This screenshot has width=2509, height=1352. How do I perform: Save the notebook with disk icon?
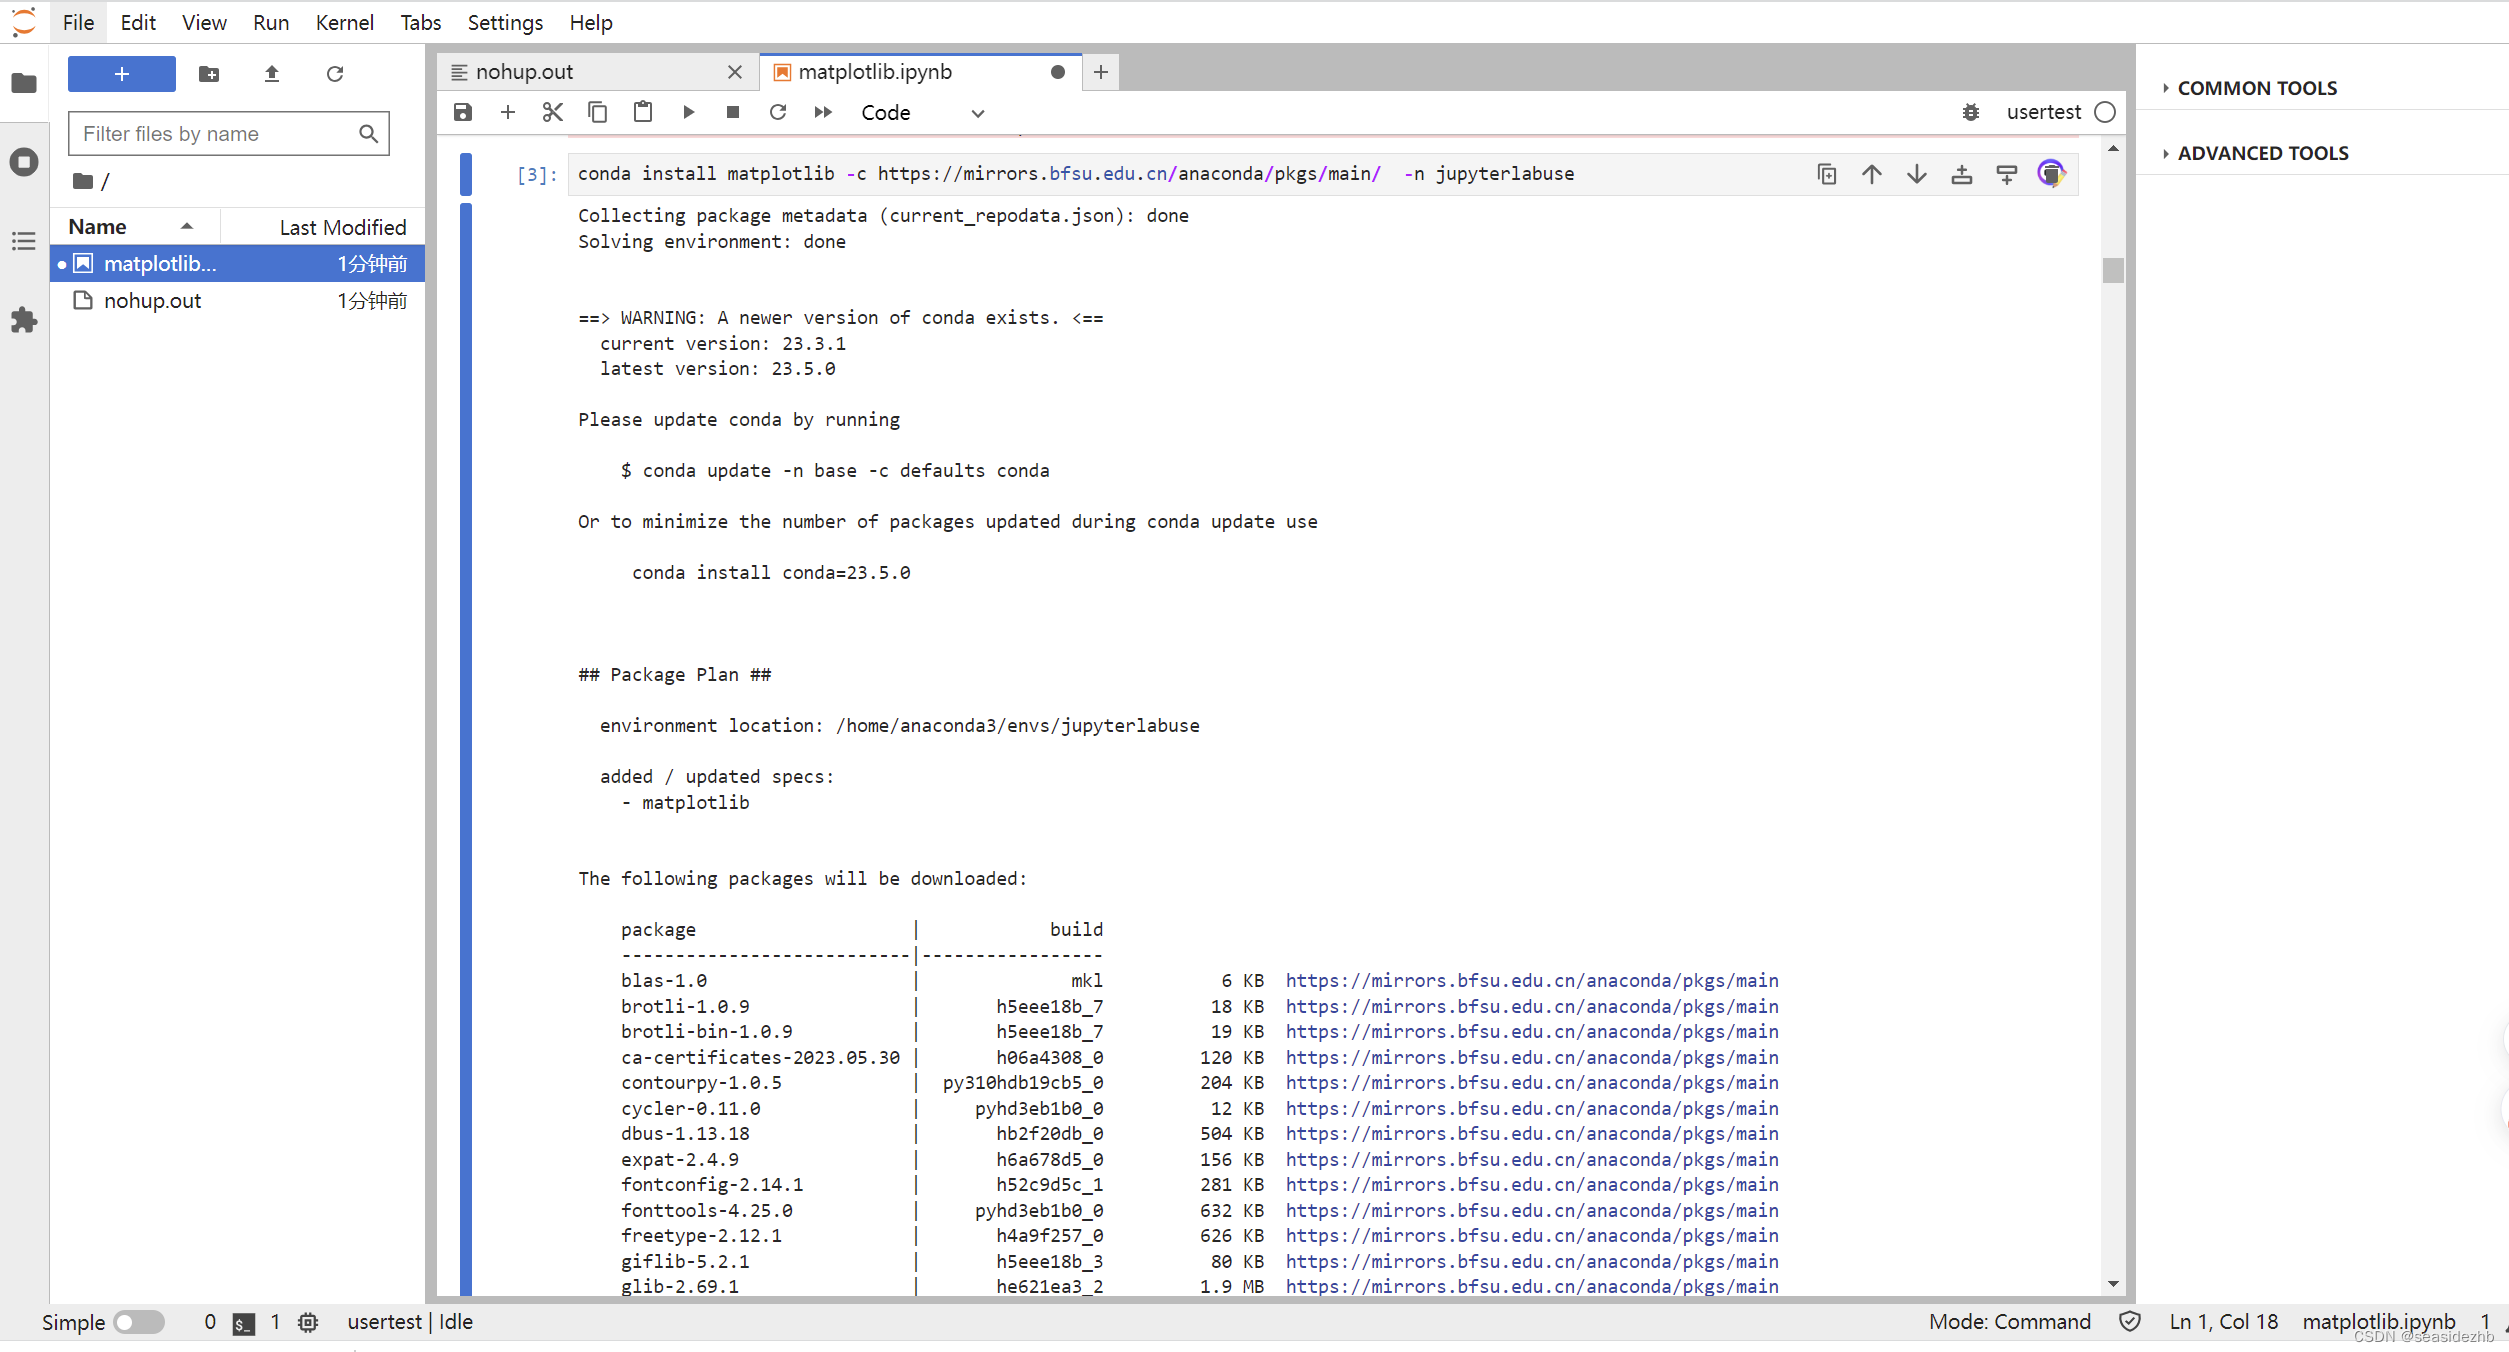(463, 112)
